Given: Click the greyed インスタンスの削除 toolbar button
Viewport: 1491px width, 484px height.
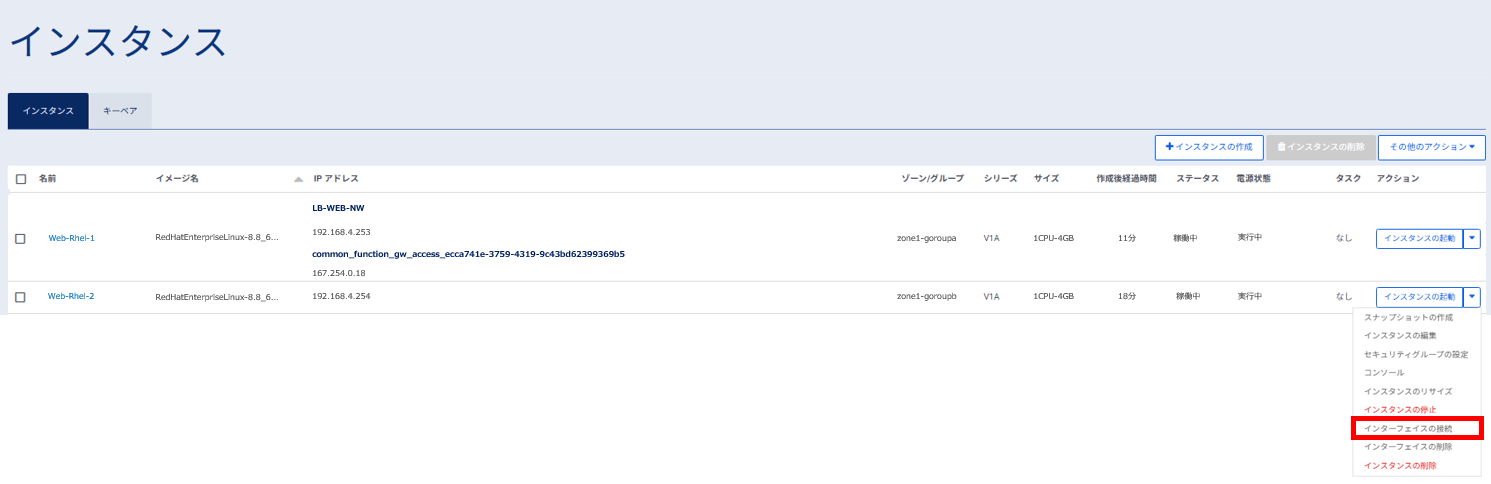Looking at the screenshot, I should (x=1320, y=147).
